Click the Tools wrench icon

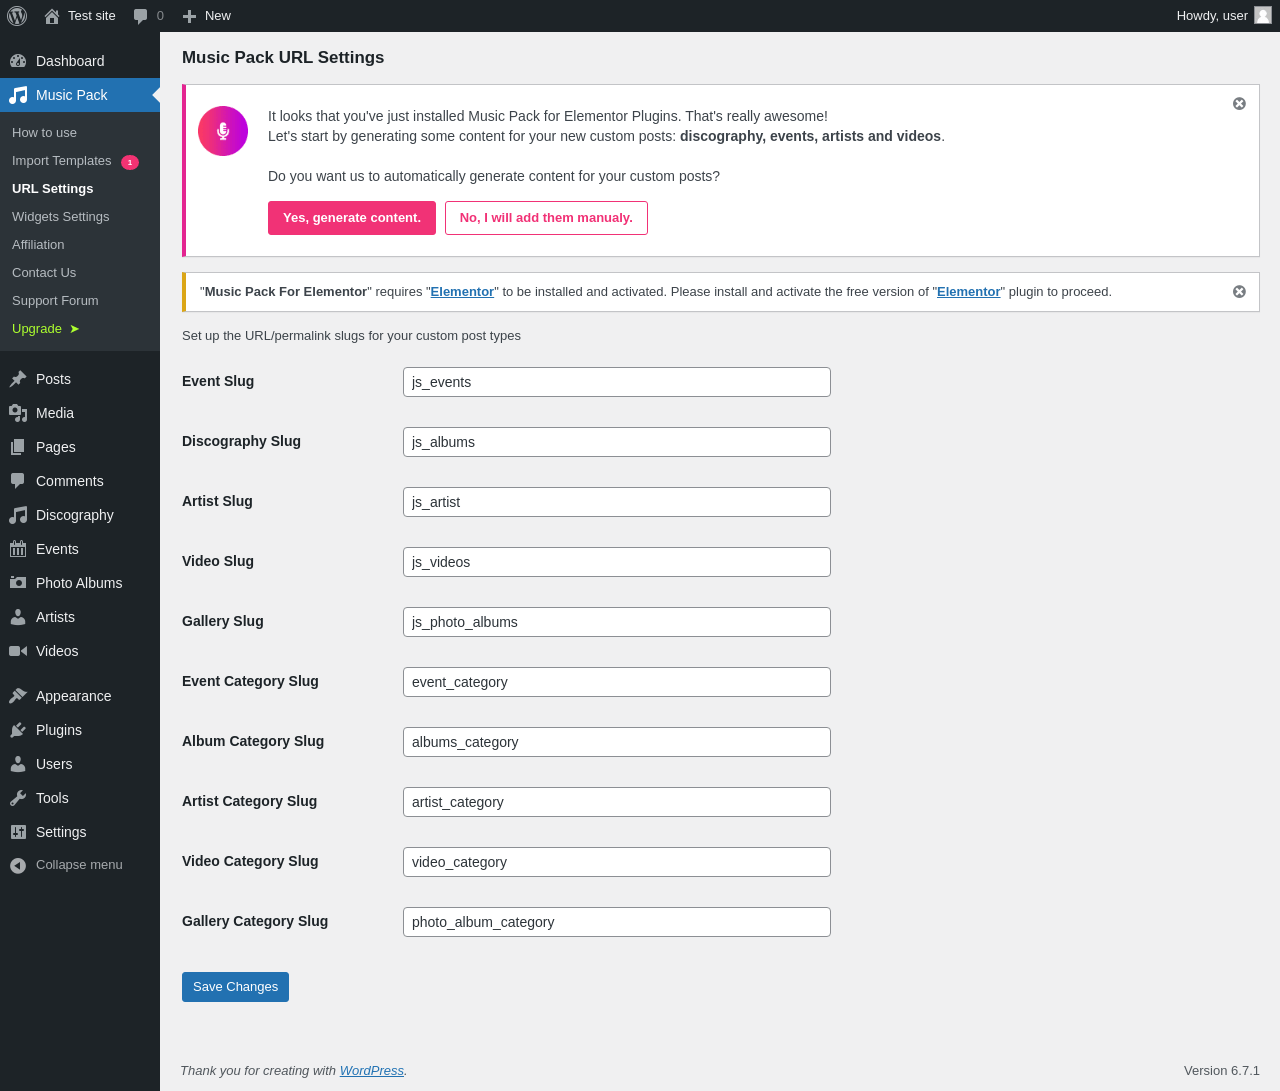[18, 798]
